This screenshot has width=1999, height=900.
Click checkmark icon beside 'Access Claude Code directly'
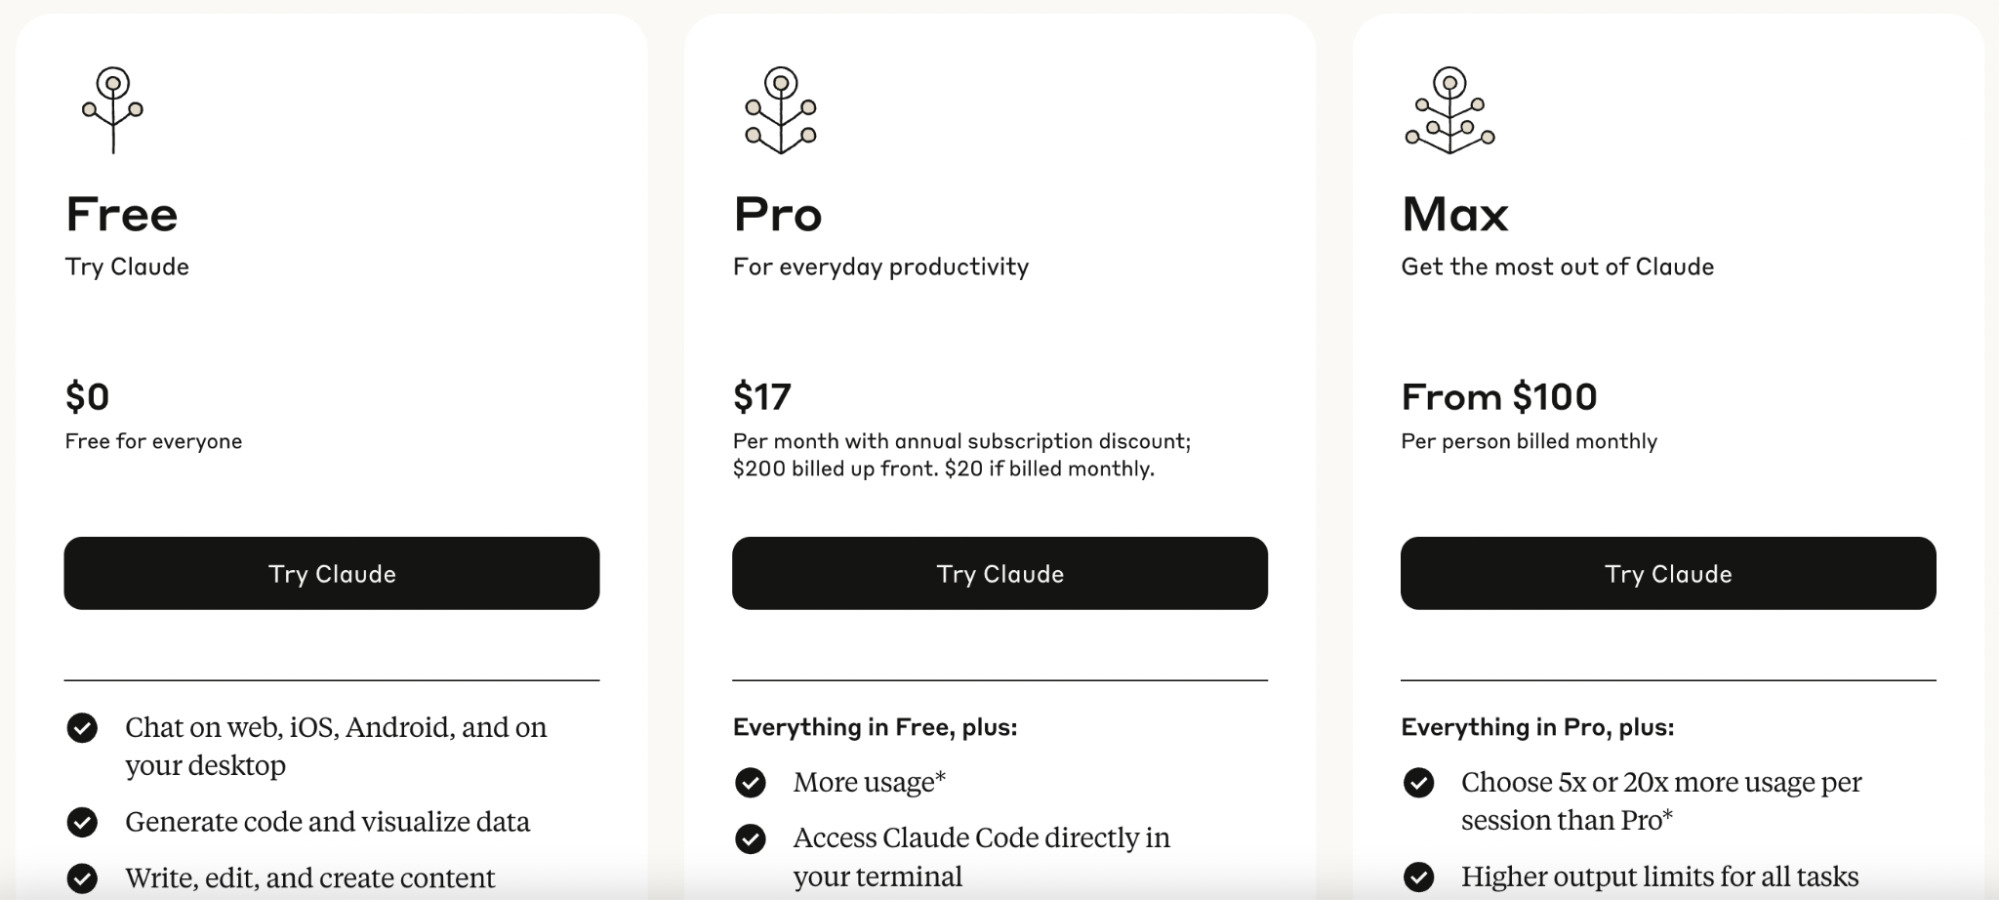pos(750,838)
